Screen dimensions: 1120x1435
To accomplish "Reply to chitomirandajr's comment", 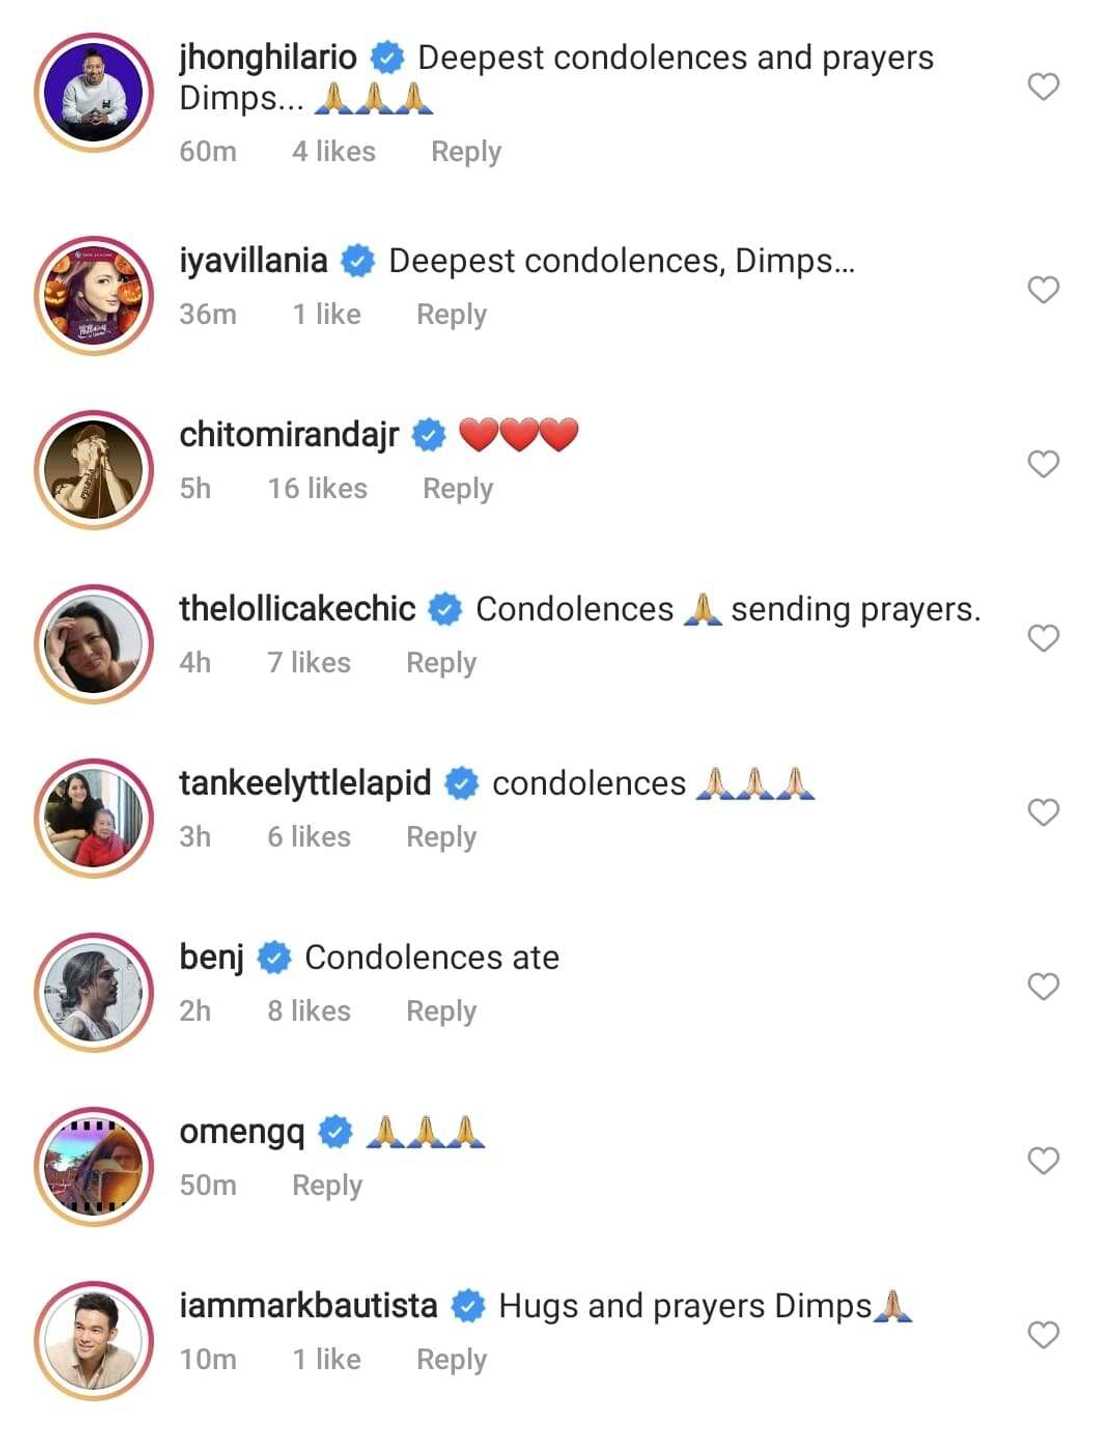I will click(x=457, y=489).
